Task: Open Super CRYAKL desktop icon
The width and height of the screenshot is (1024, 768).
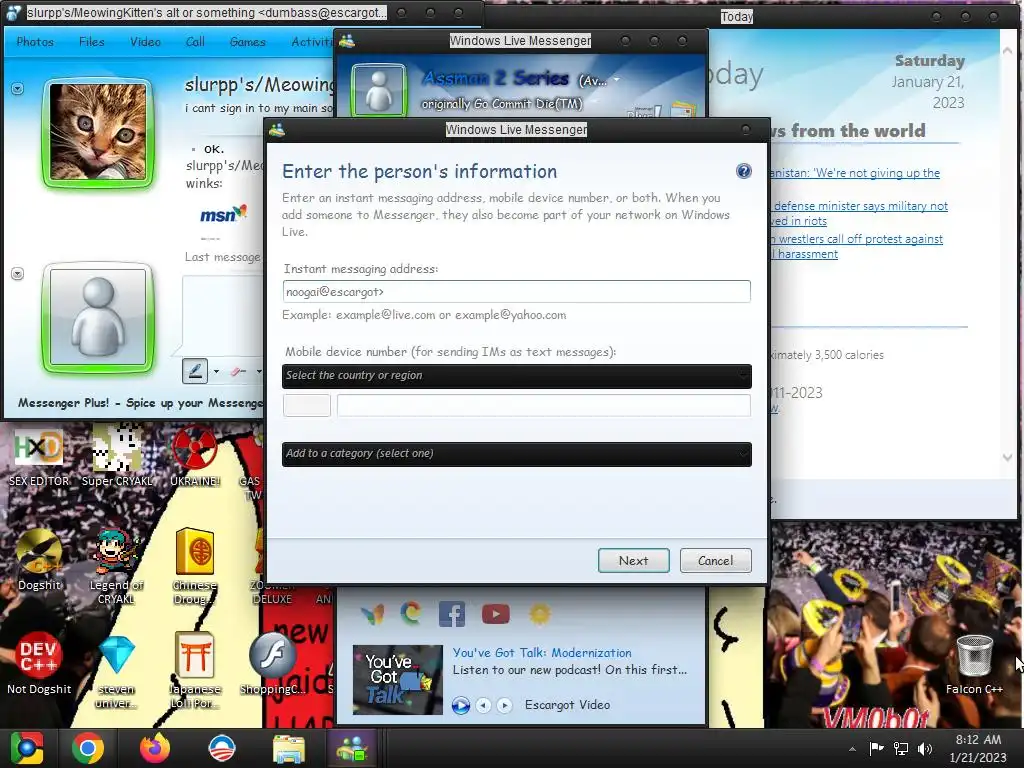Action: pyautogui.click(x=117, y=456)
